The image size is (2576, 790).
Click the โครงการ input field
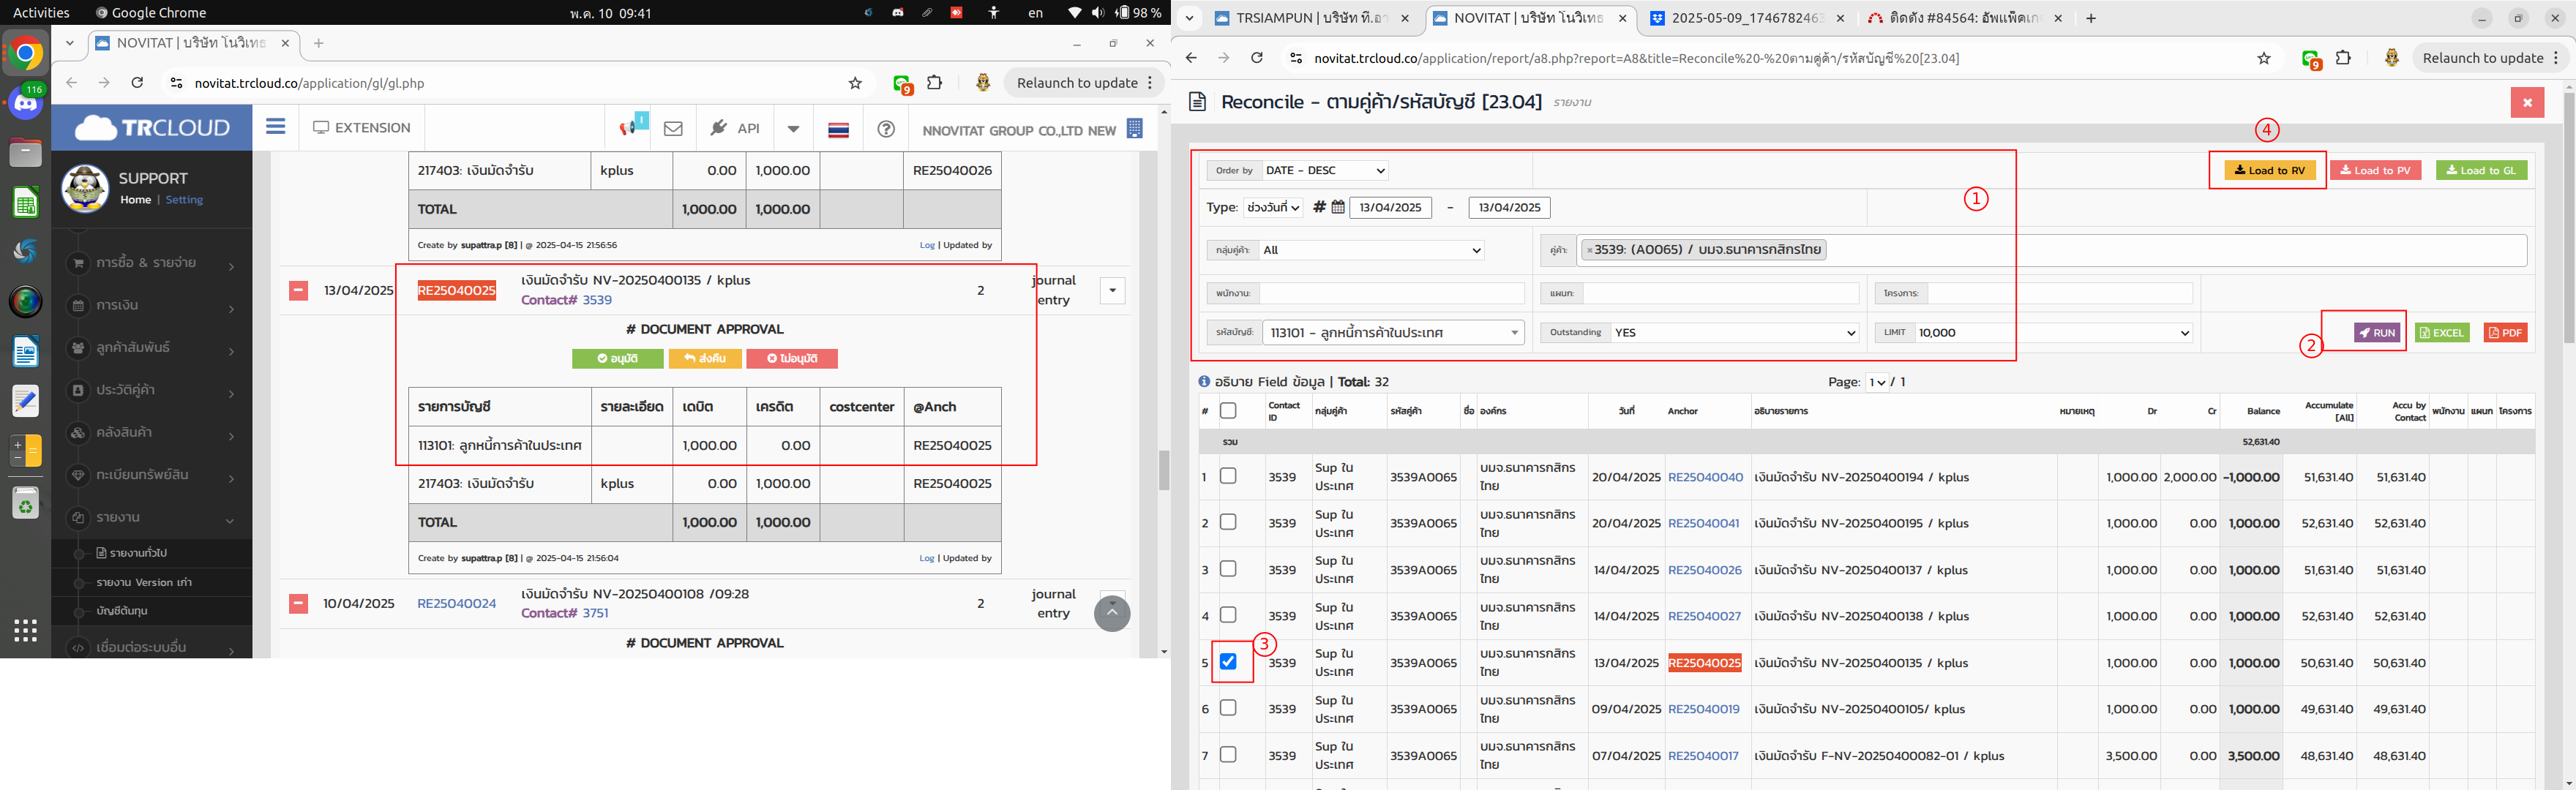tap(2059, 293)
